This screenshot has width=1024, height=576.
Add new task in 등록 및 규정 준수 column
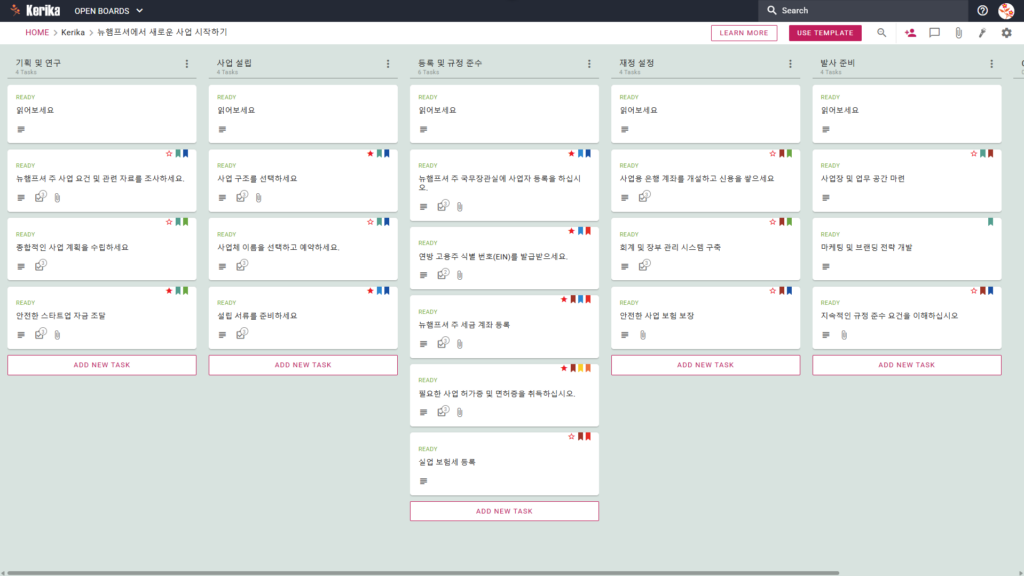[x=504, y=511]
